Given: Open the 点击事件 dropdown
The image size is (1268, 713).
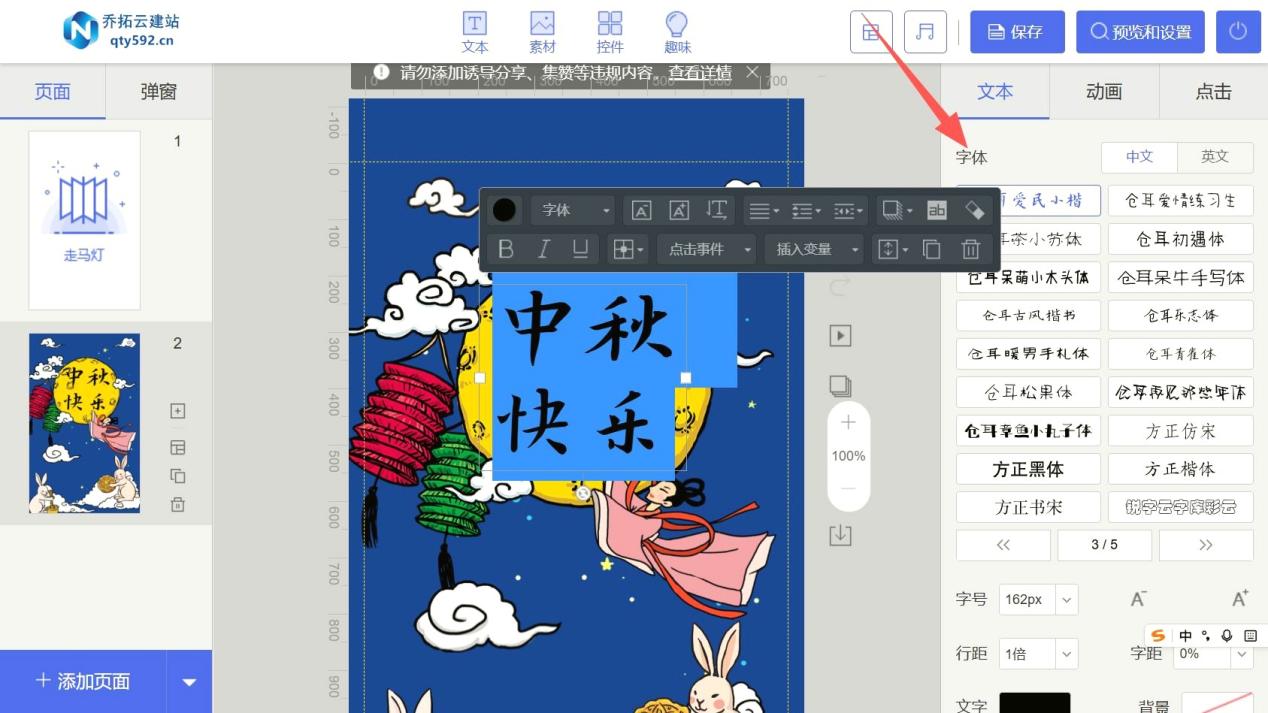Looking at the screenshot, I should click(x=706, y=249).
